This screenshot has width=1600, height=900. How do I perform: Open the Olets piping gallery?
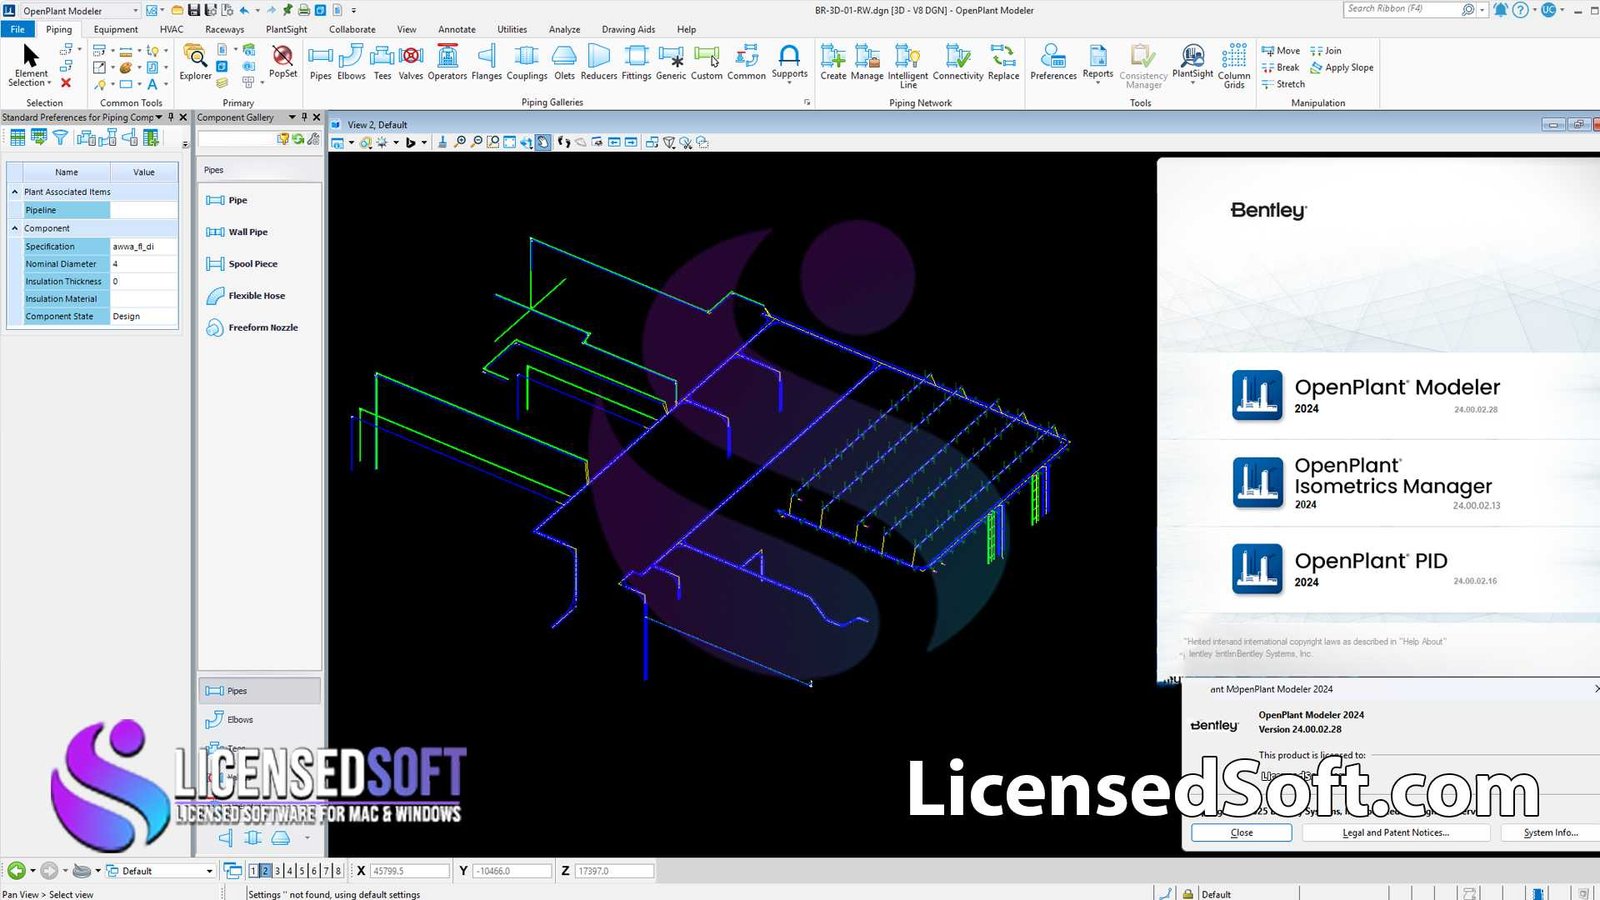(565, 62)
